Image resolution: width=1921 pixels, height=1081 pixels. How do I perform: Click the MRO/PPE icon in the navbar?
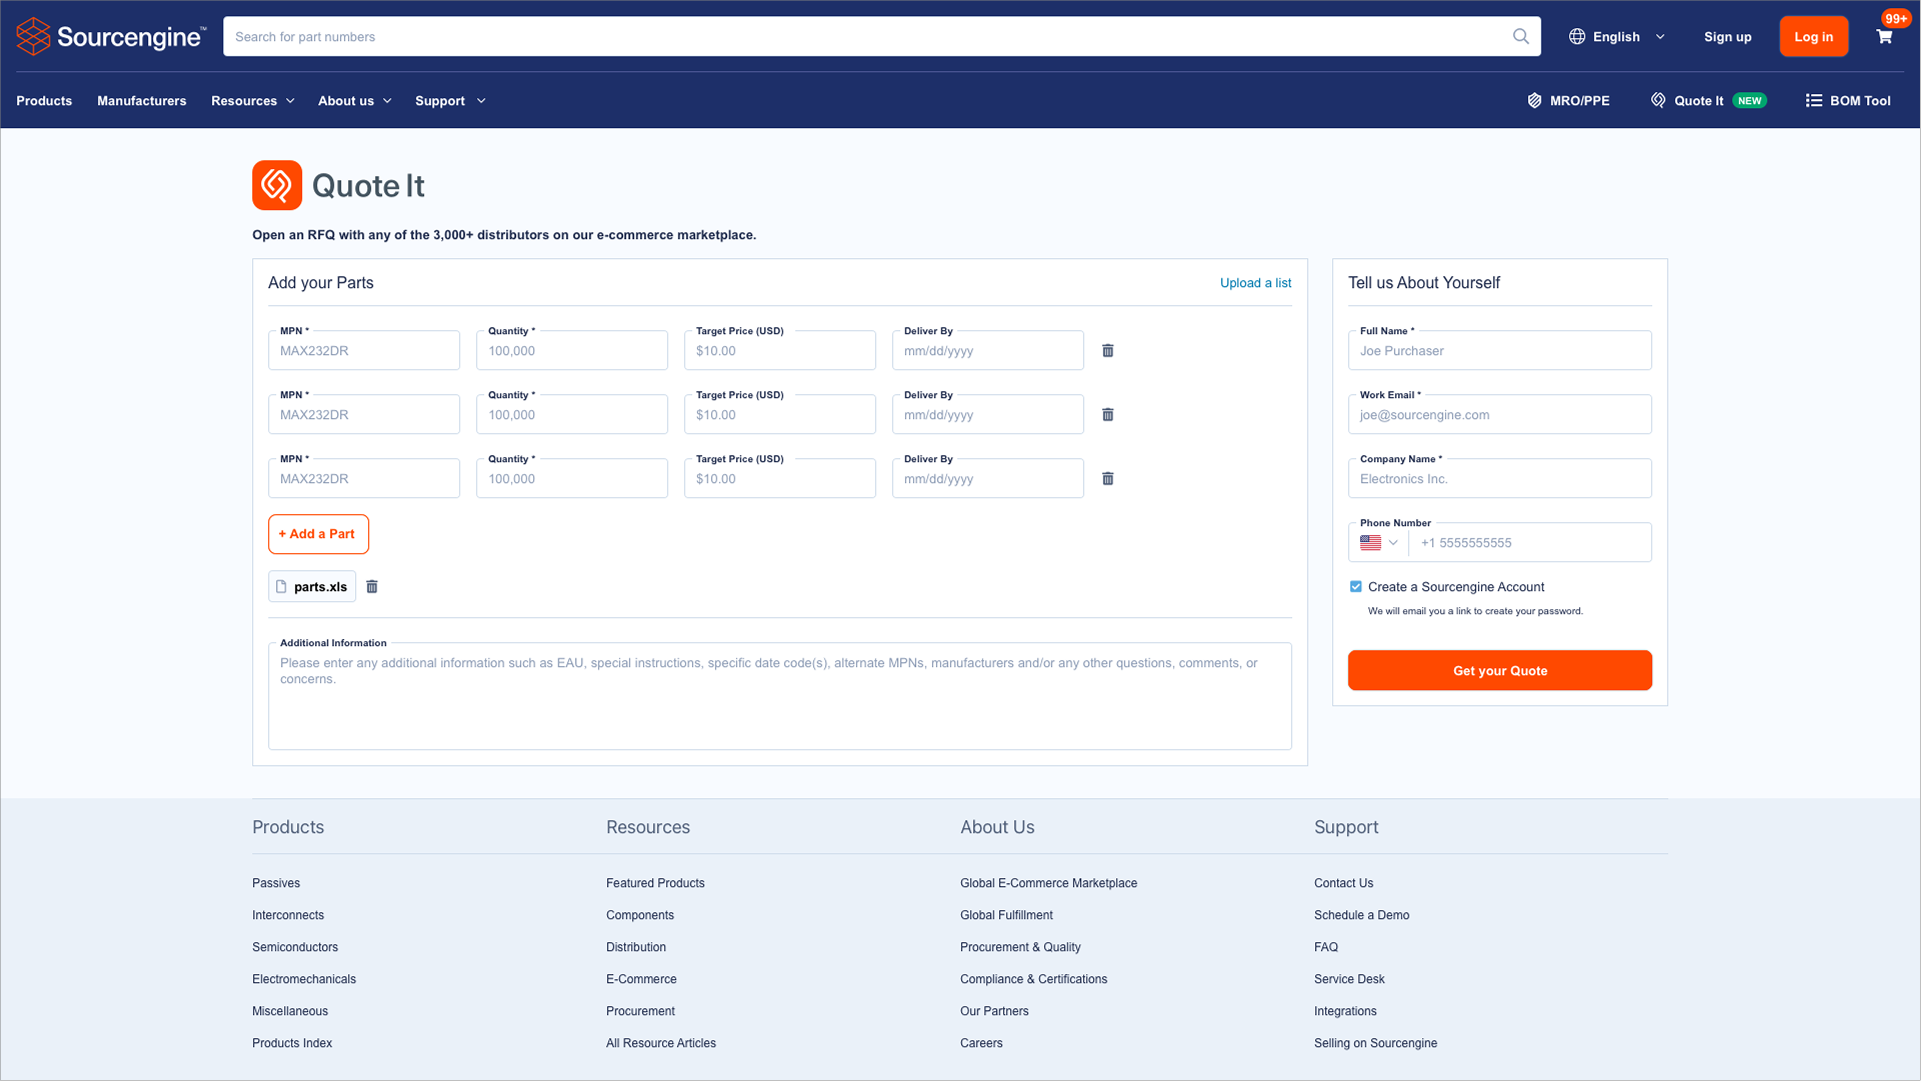coord(1535,100)
